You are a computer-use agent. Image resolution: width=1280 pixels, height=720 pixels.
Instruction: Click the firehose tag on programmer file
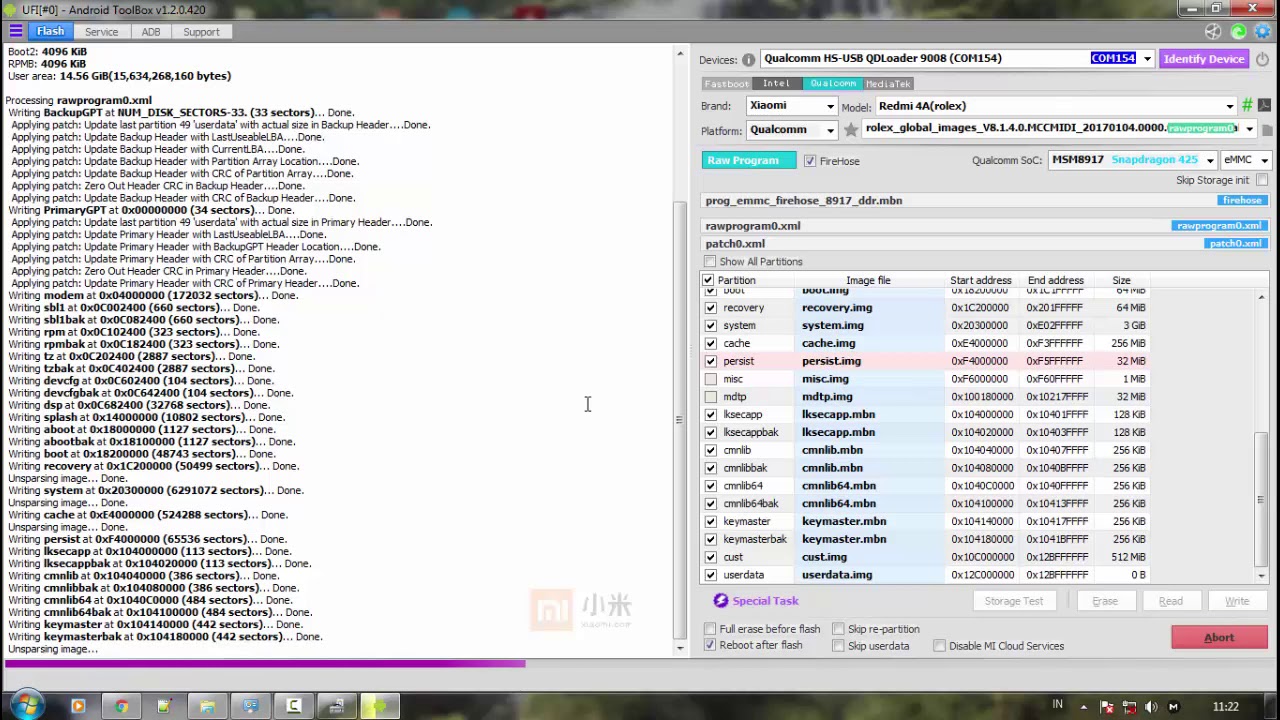click(1242, 200)
